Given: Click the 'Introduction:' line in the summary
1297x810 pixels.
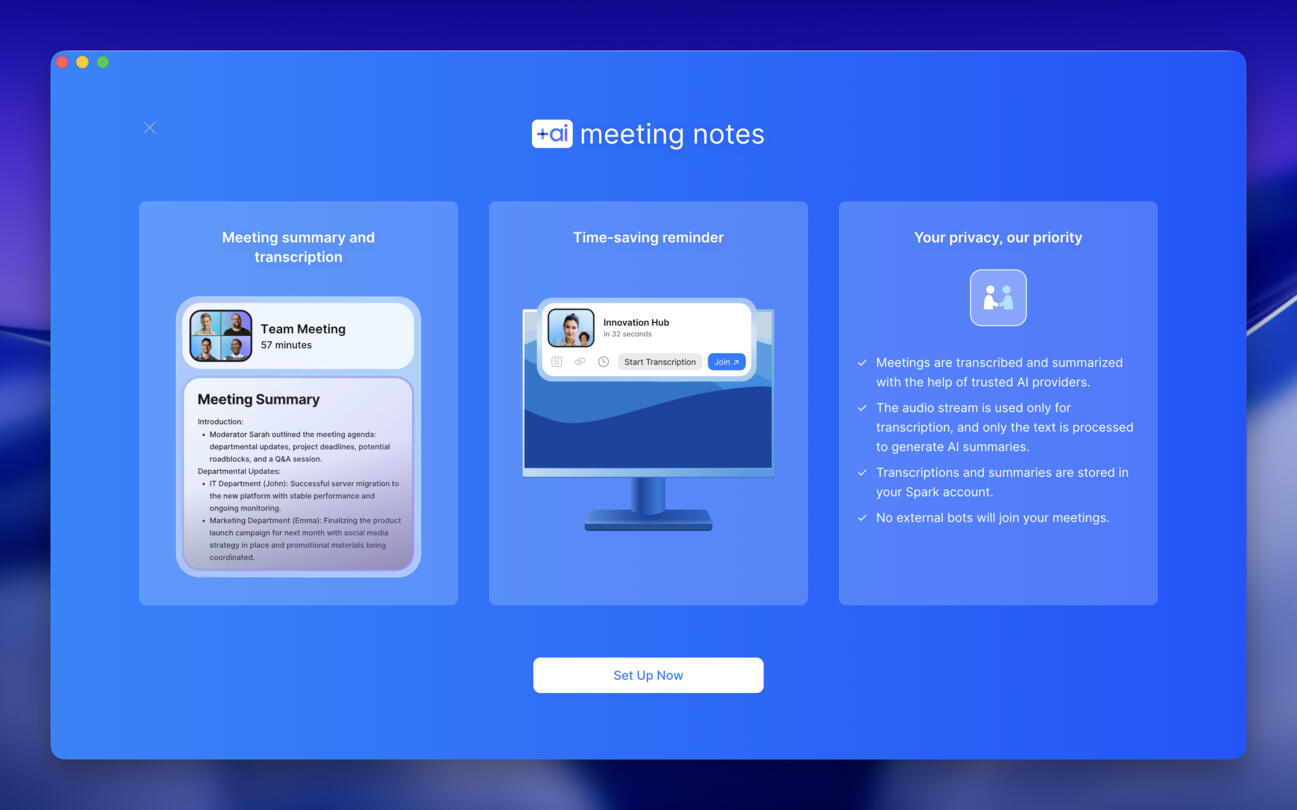Looking at the screenshot, I should (x=220, y=422).
